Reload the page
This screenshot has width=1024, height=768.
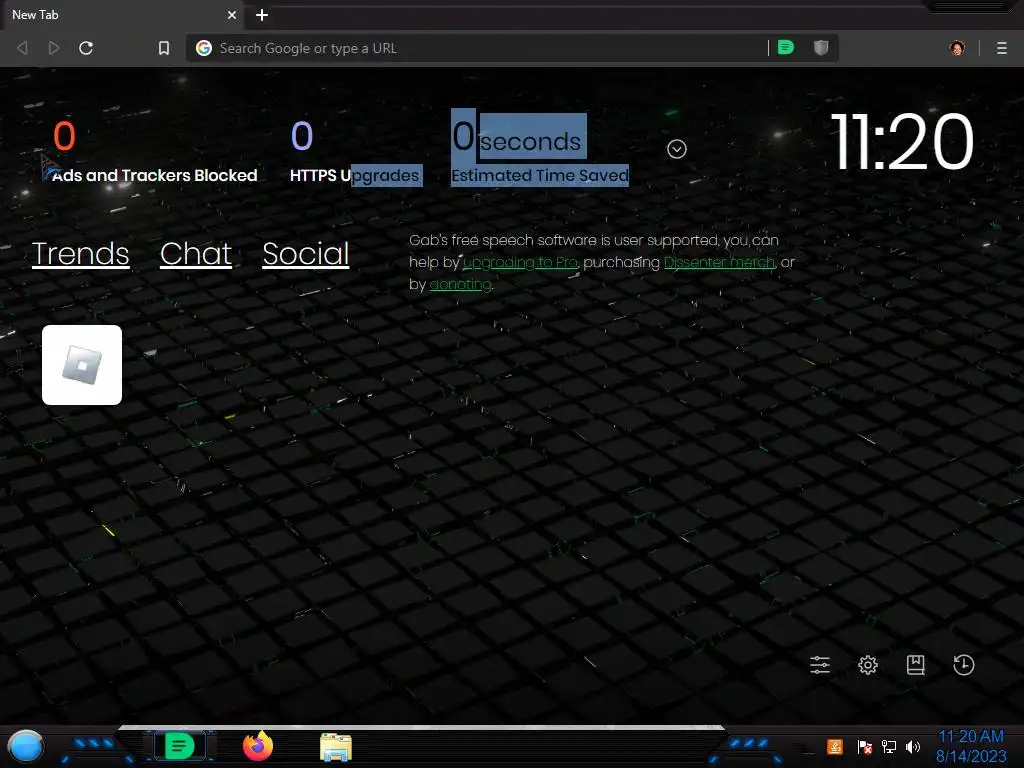pyautogui.click(x=86, y=48)
